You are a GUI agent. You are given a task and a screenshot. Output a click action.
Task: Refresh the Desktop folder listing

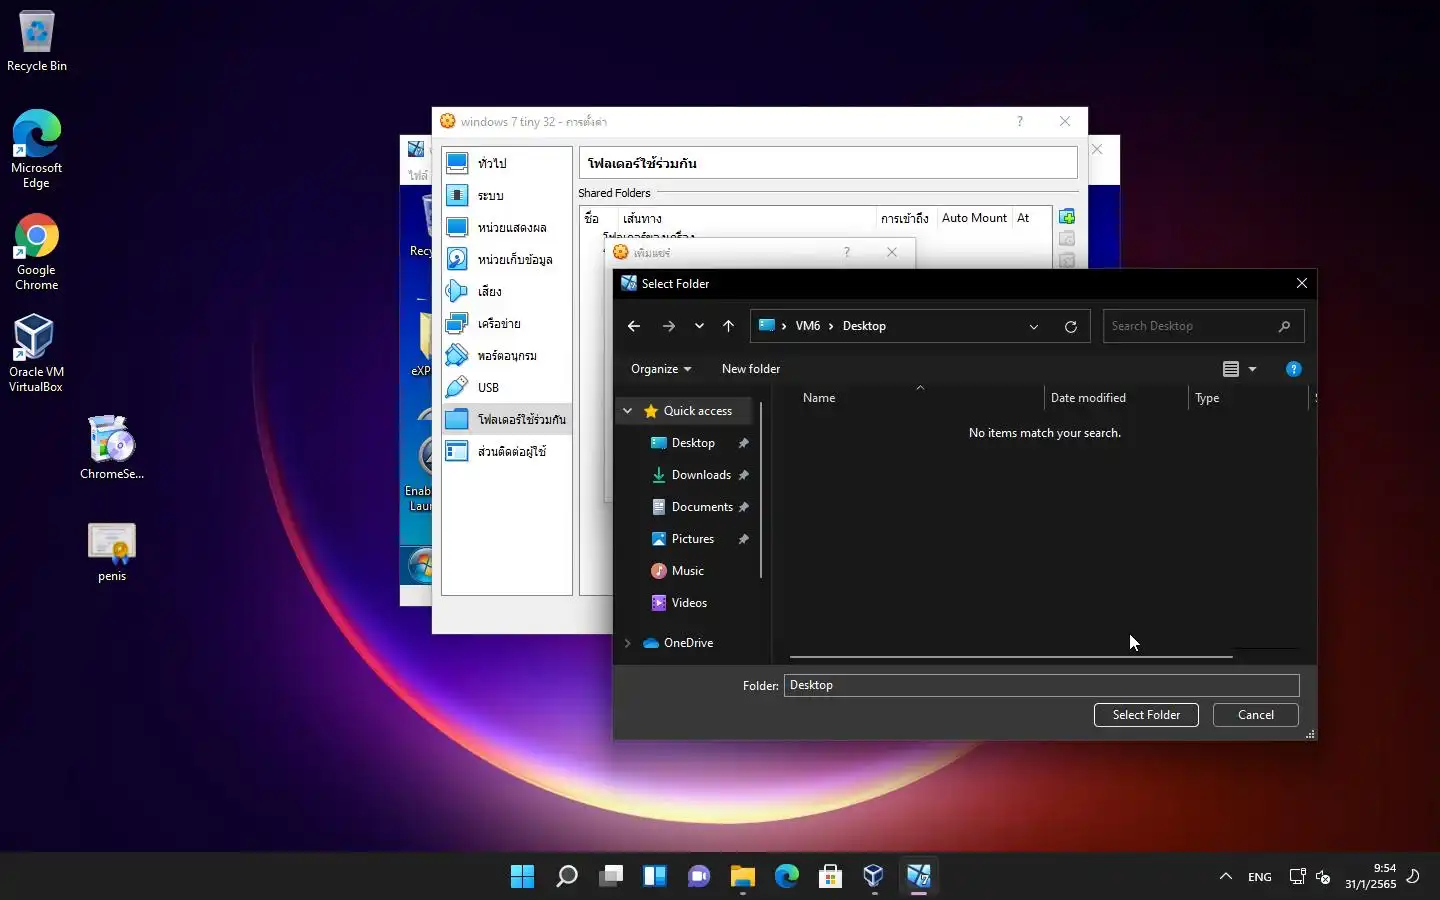pos(1071,326)
